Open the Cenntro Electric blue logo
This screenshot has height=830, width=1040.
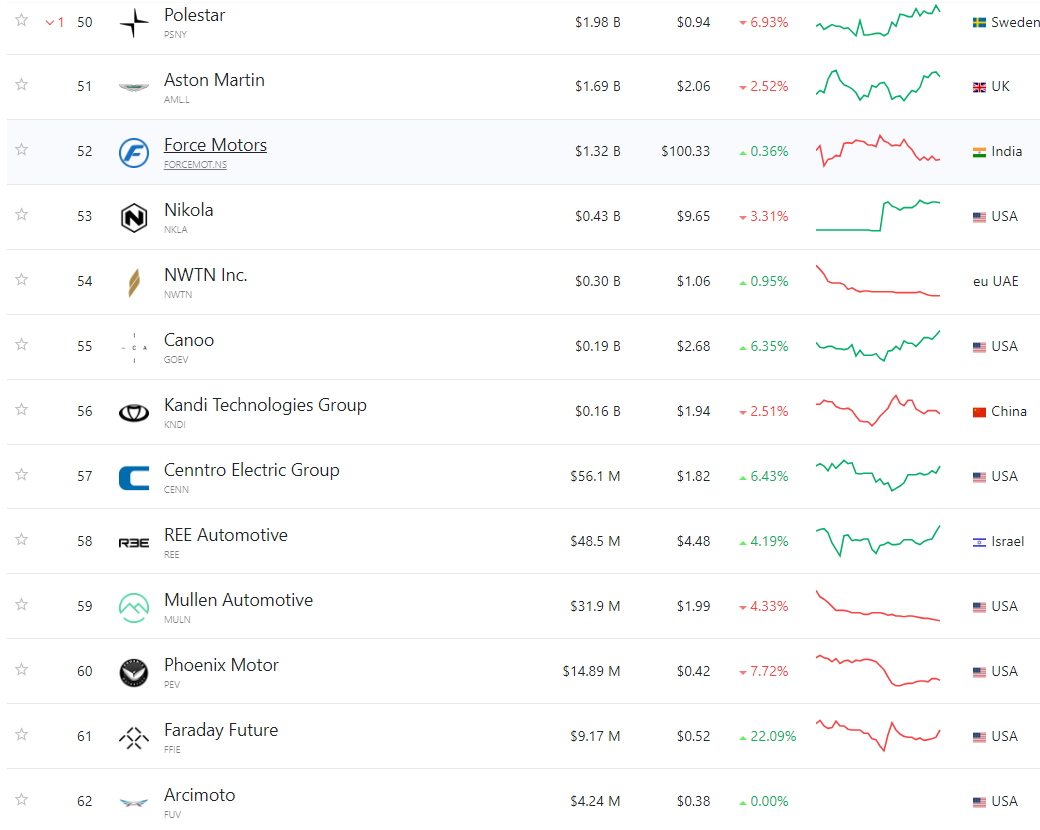coord(134,478)
